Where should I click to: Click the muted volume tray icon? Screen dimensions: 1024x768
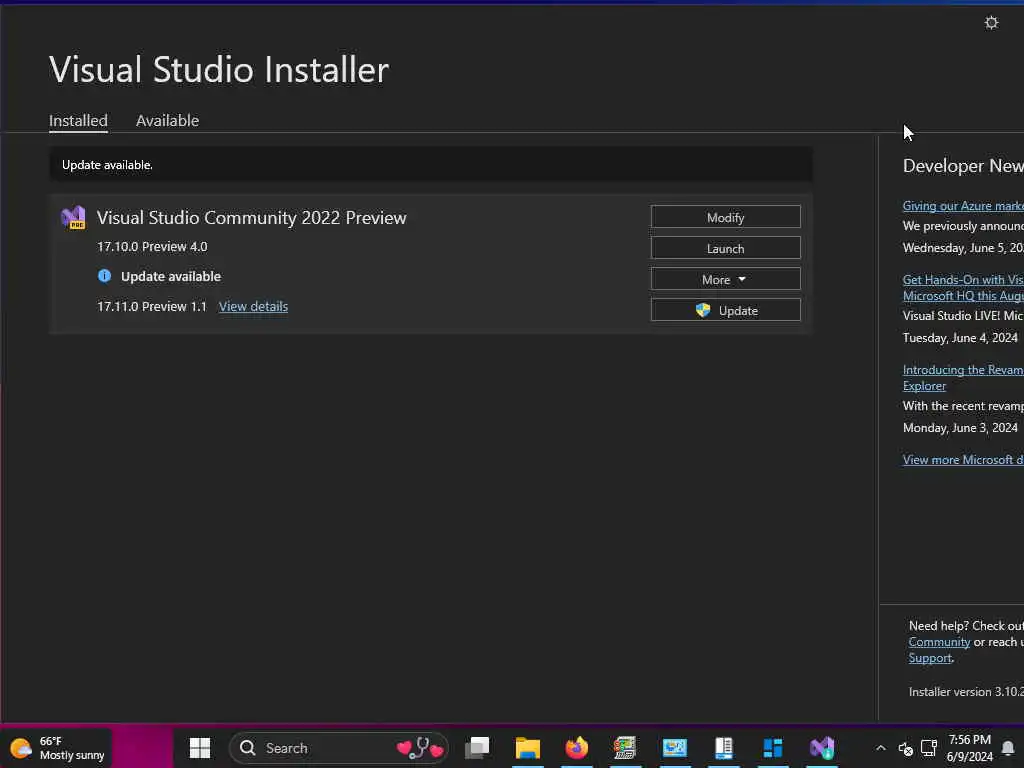pyautogui.click(x=905, y=748)
